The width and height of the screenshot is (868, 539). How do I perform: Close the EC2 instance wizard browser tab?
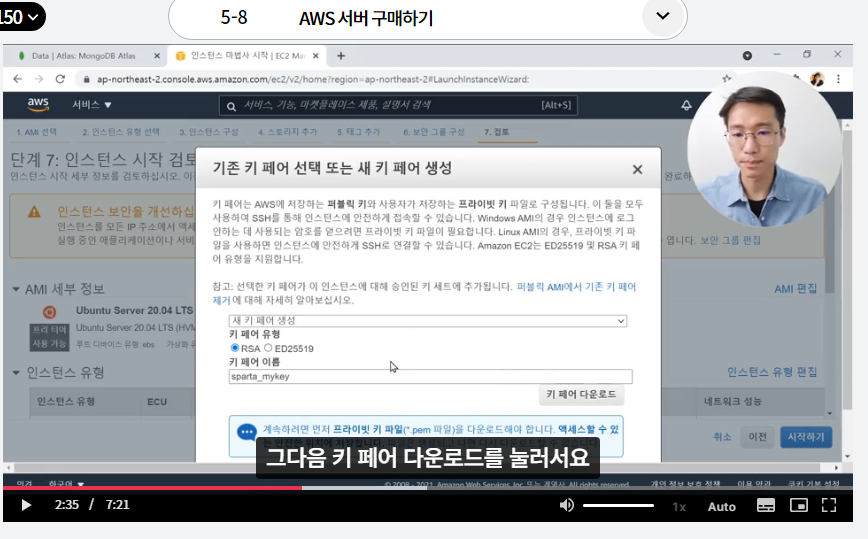[x=316, y=56]
